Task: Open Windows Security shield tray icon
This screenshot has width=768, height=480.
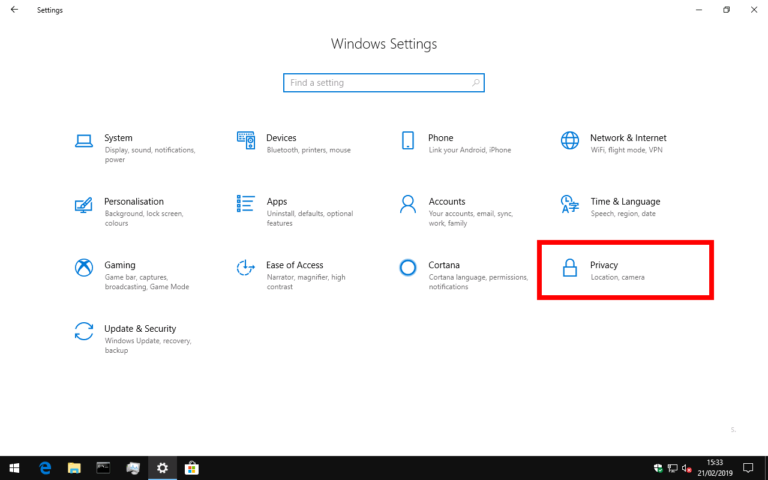Action: click(658, 469)
